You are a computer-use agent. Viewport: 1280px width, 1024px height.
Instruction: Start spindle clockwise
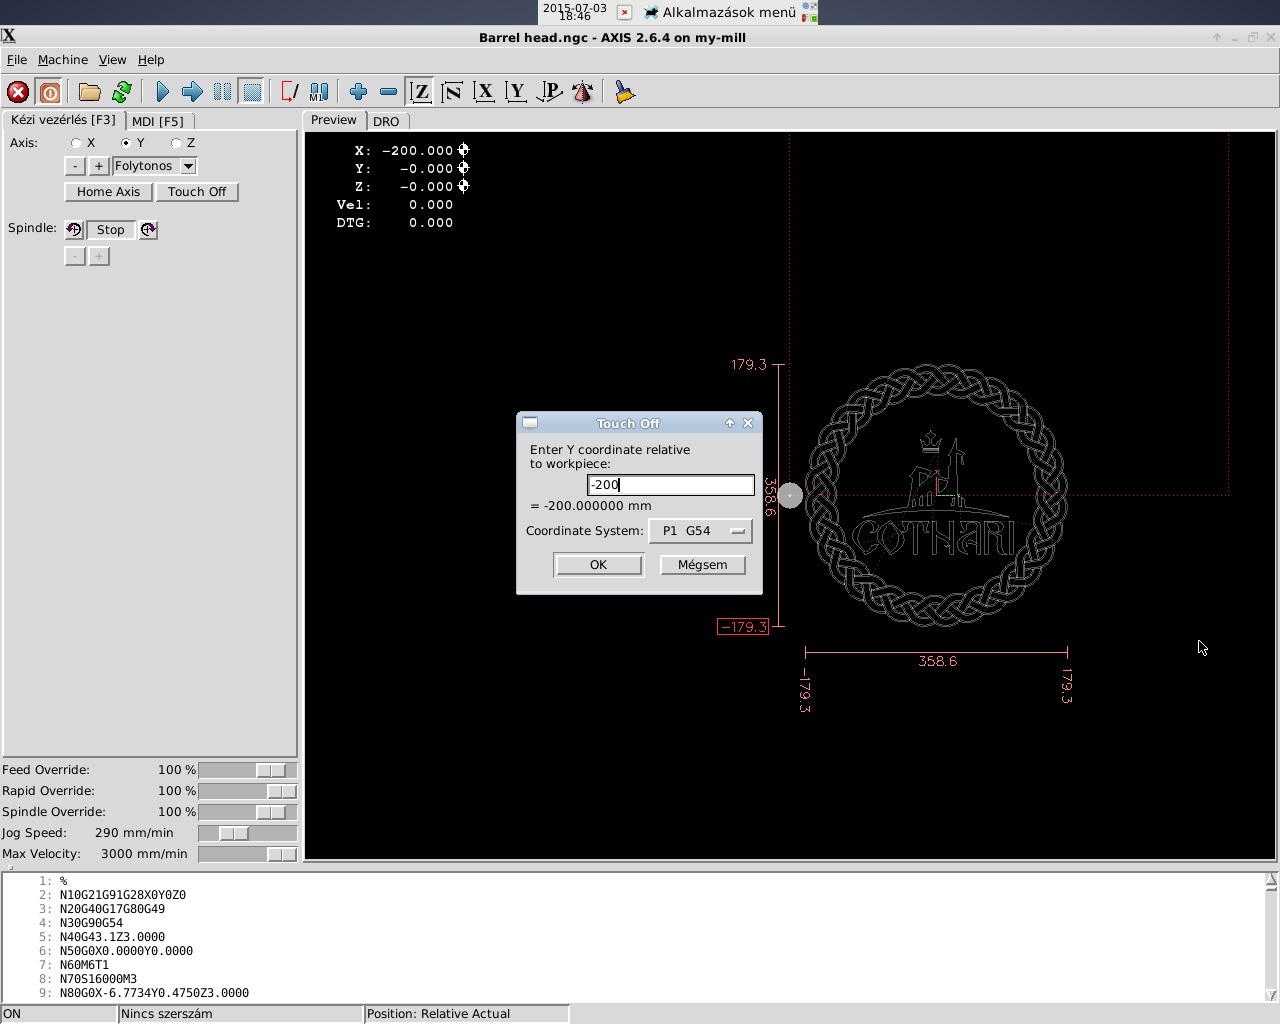[148, 230]
